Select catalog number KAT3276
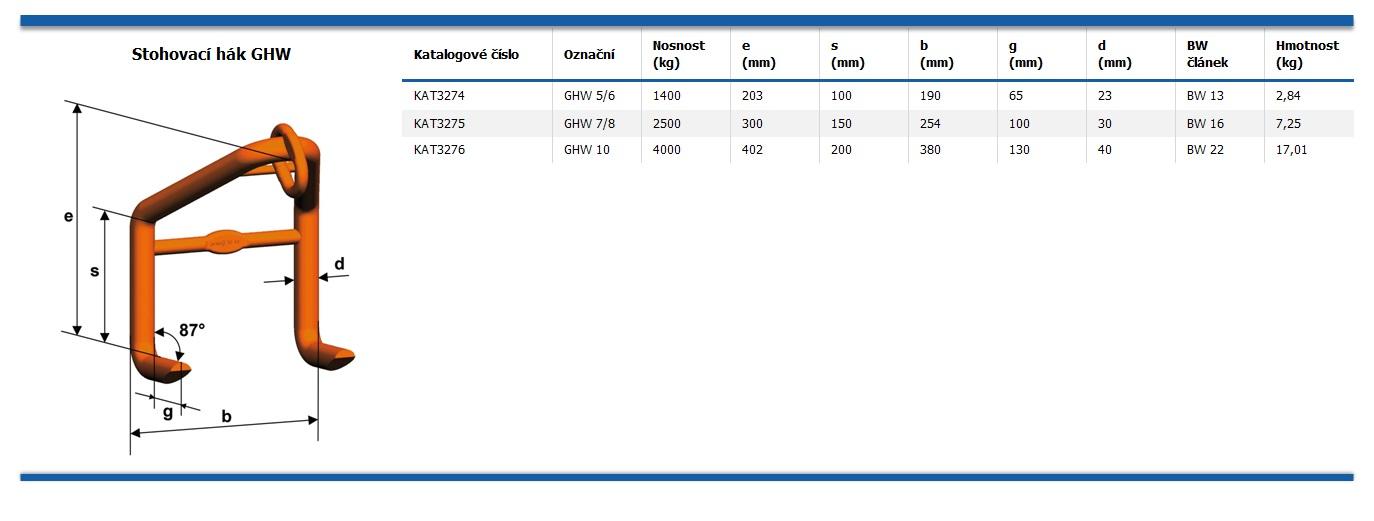This screenshot has width=1374, height=521. pyautogui.click(x=439, y=150)
